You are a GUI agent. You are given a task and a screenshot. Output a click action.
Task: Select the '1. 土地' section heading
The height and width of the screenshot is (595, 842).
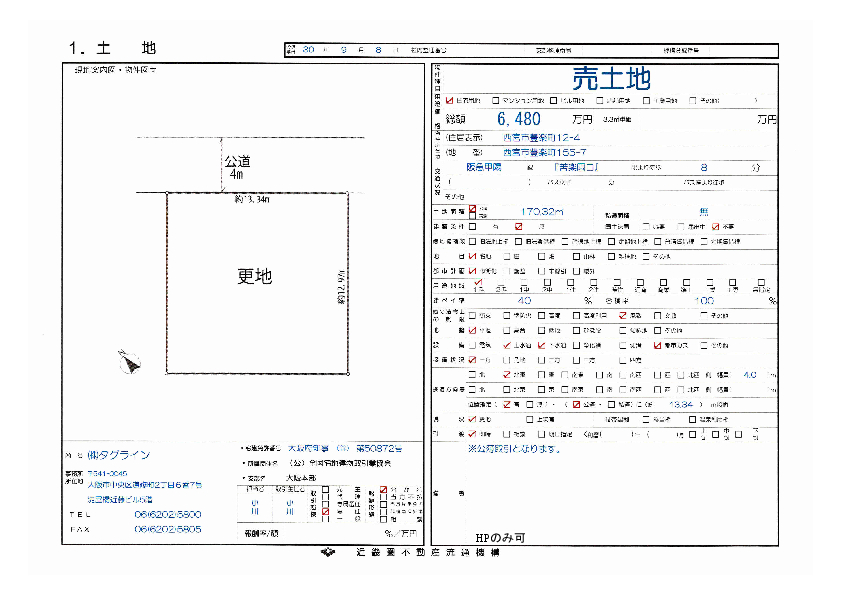point(112,47)
